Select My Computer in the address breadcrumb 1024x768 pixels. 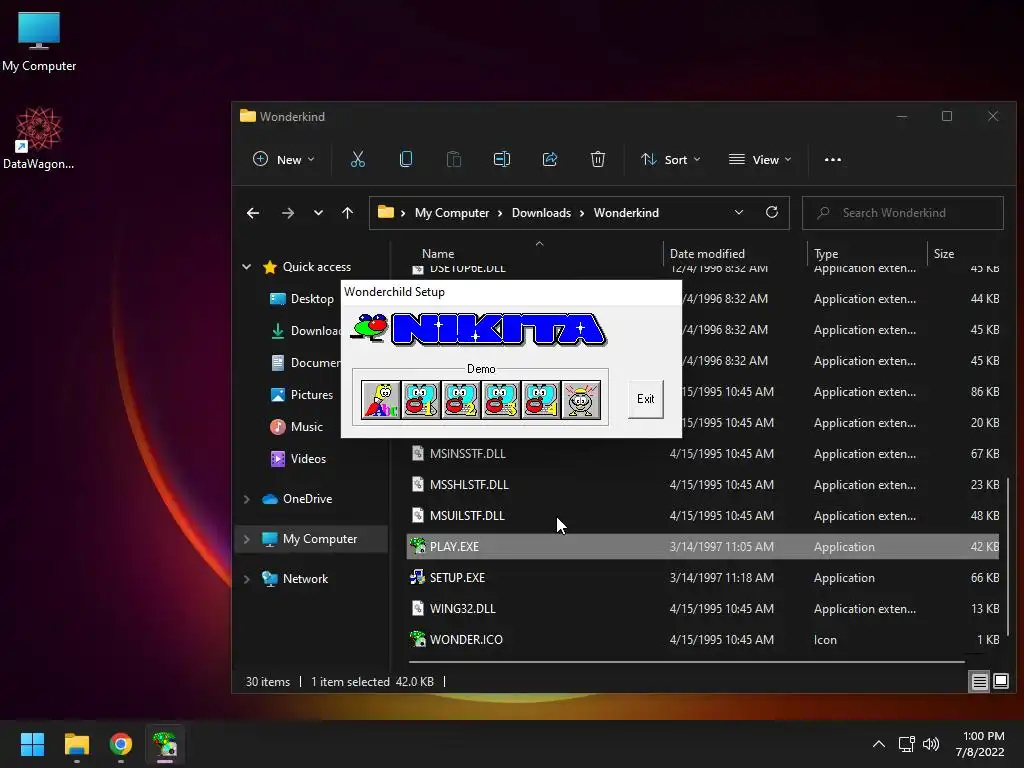point(452,213)
